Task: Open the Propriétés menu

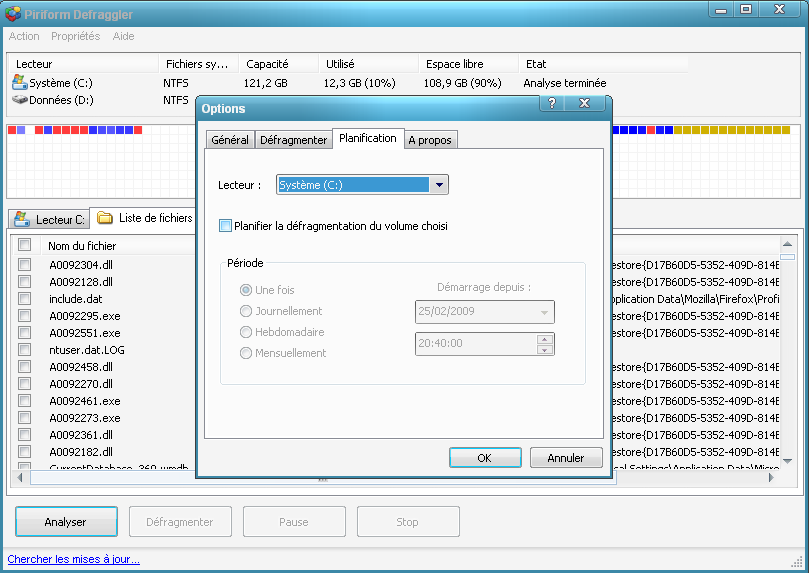Action: point(75,36)
